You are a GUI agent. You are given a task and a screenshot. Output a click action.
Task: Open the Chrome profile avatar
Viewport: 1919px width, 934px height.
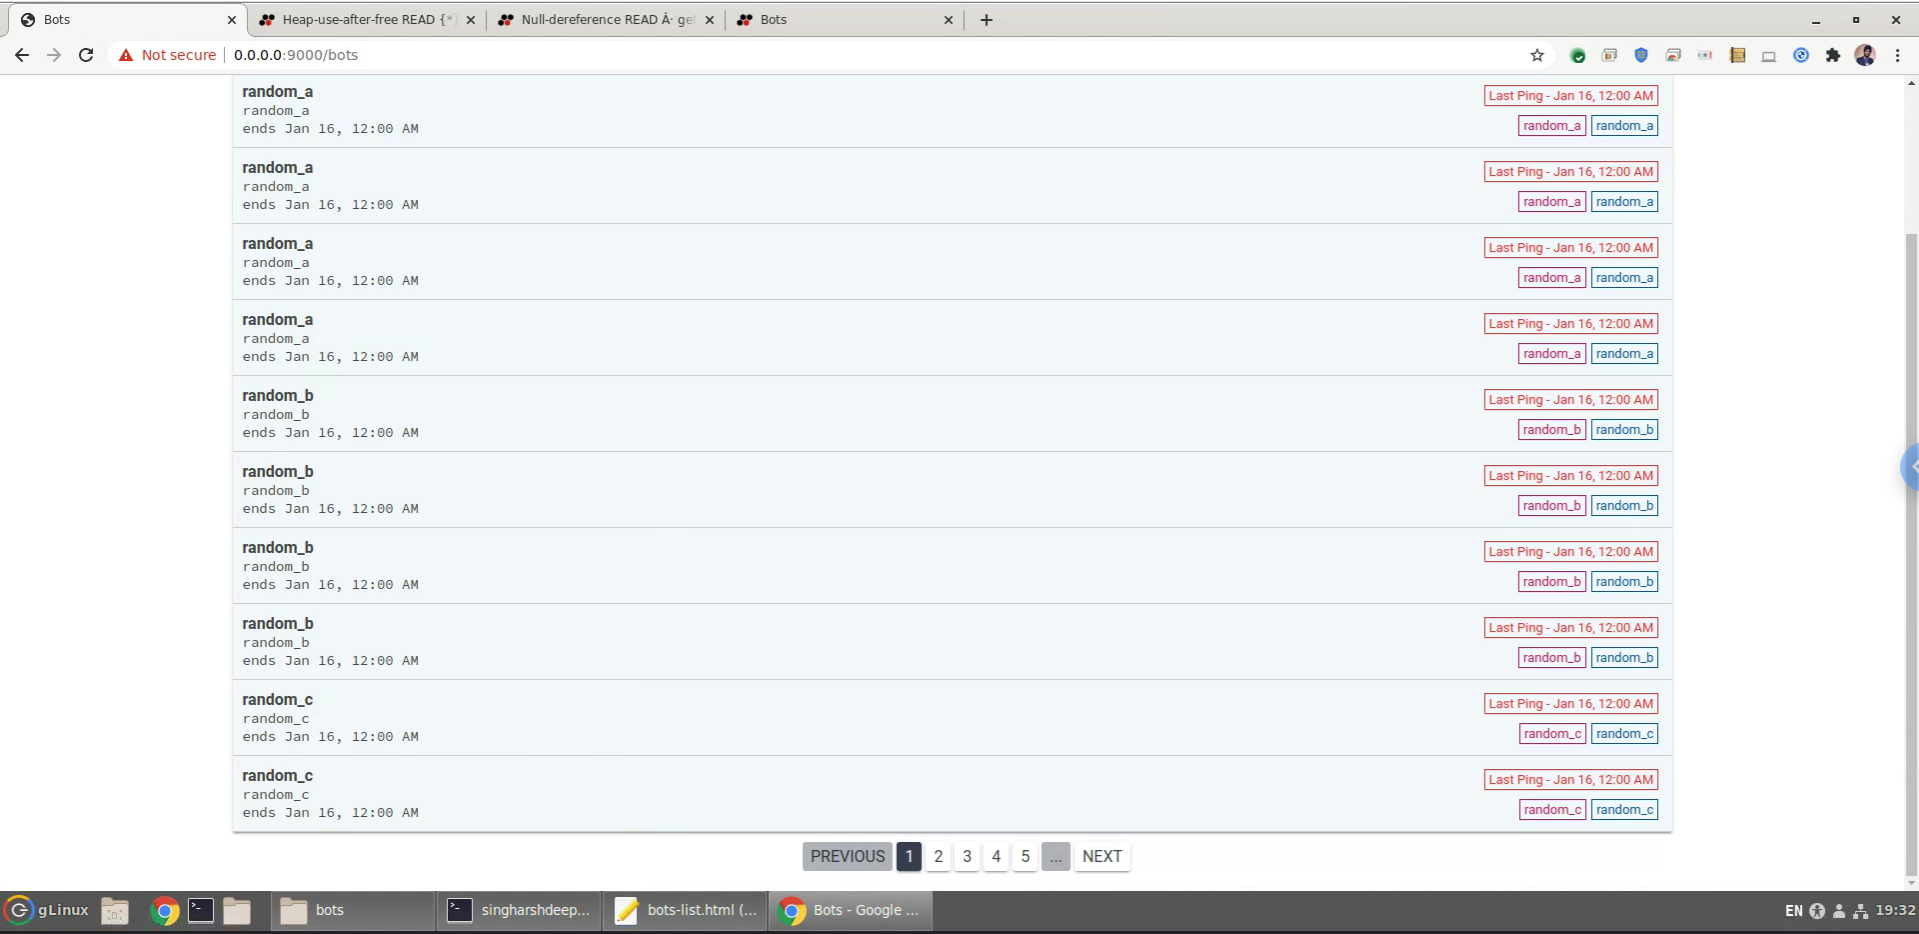click(1865, 55)
